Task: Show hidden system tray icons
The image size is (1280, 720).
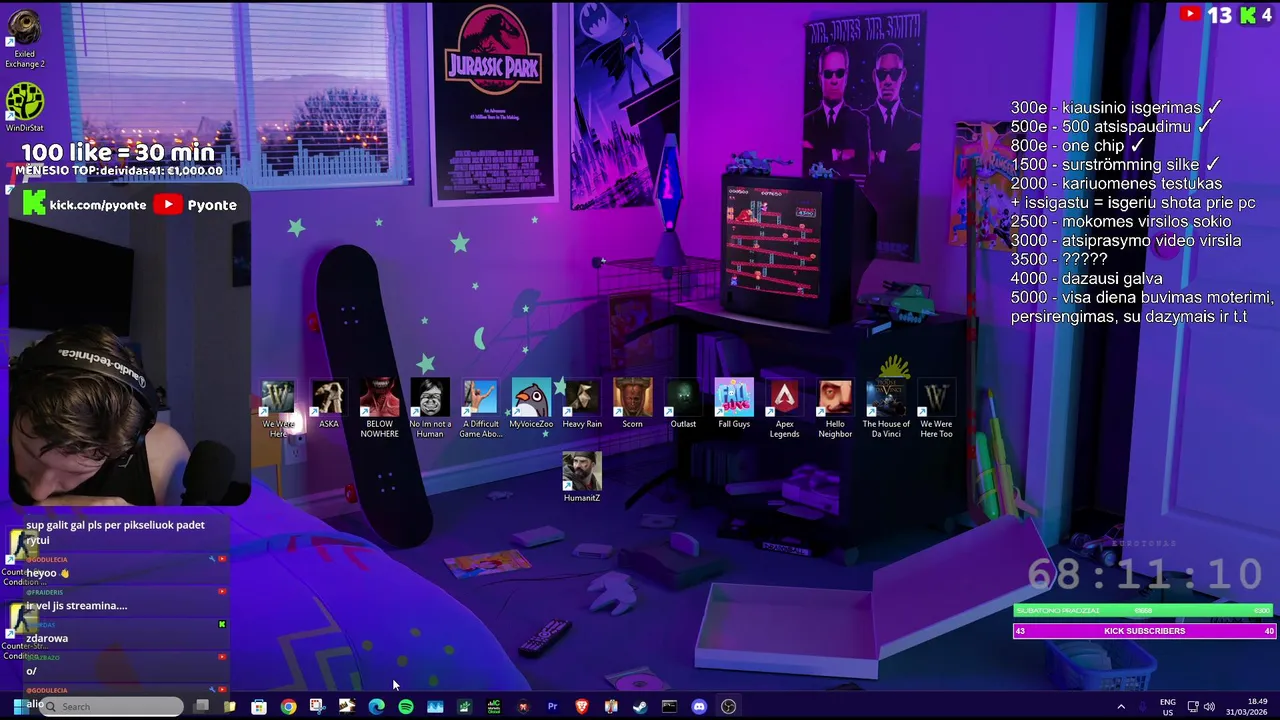Action: pos(1121,707)
